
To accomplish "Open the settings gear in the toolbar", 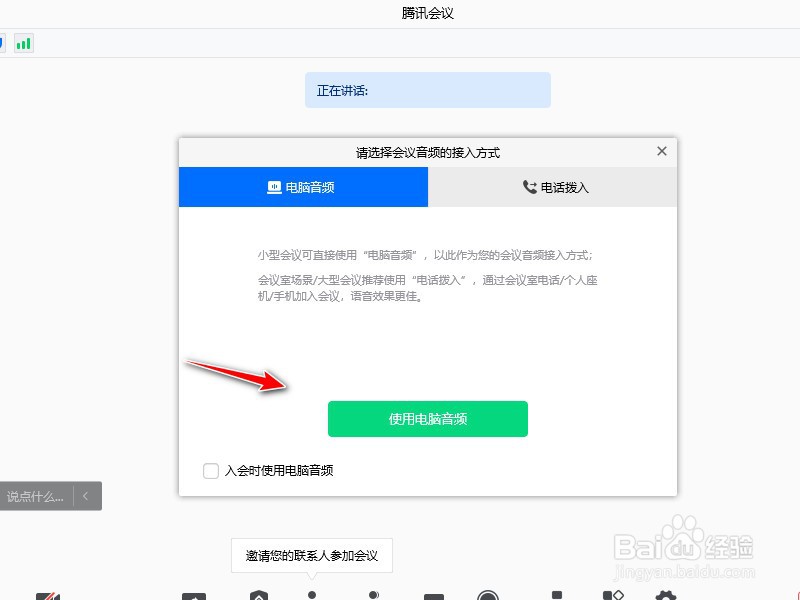I will point(665,595).
